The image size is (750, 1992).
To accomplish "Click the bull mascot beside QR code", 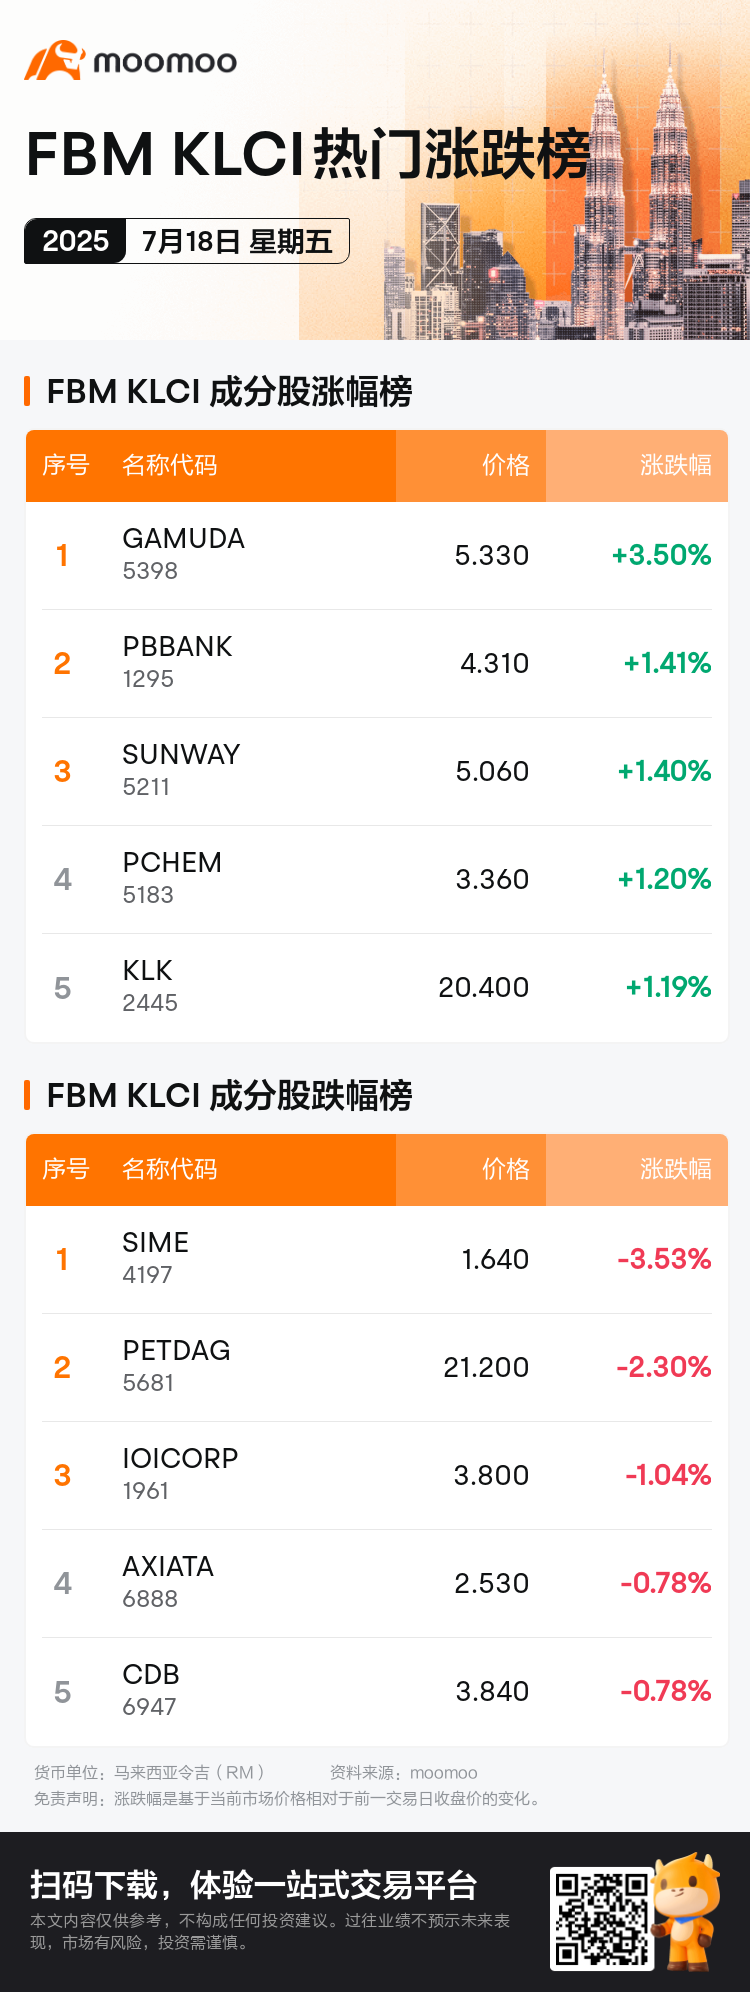I will (x=687, y=1911).
